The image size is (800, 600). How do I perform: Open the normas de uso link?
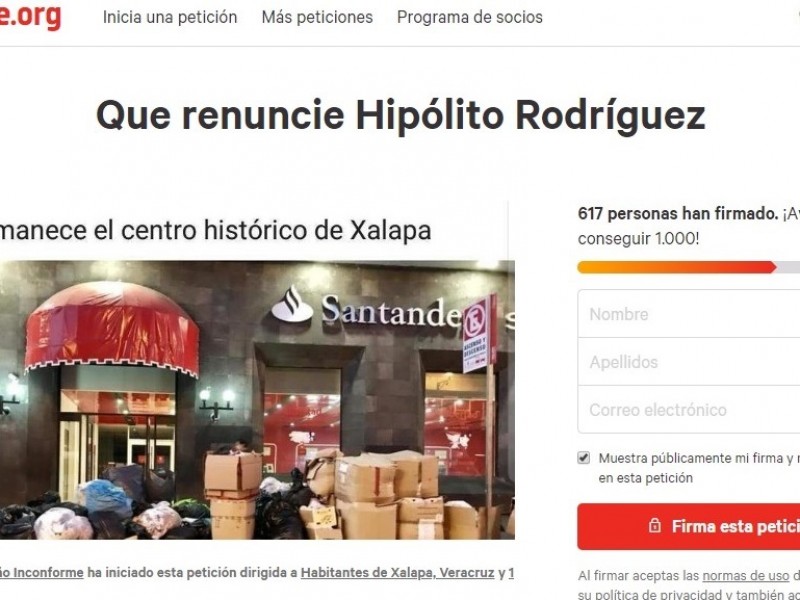coord(745,576)
